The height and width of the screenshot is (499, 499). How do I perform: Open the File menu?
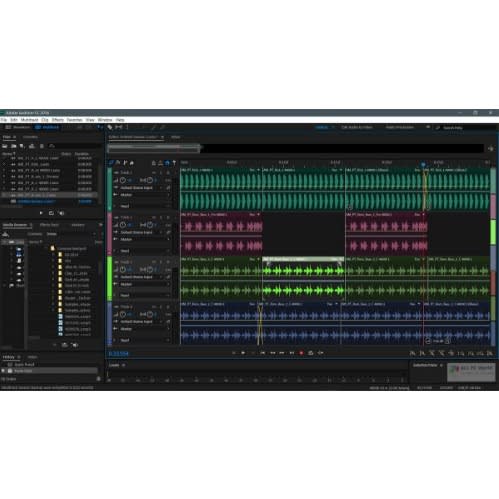[3, 120]
